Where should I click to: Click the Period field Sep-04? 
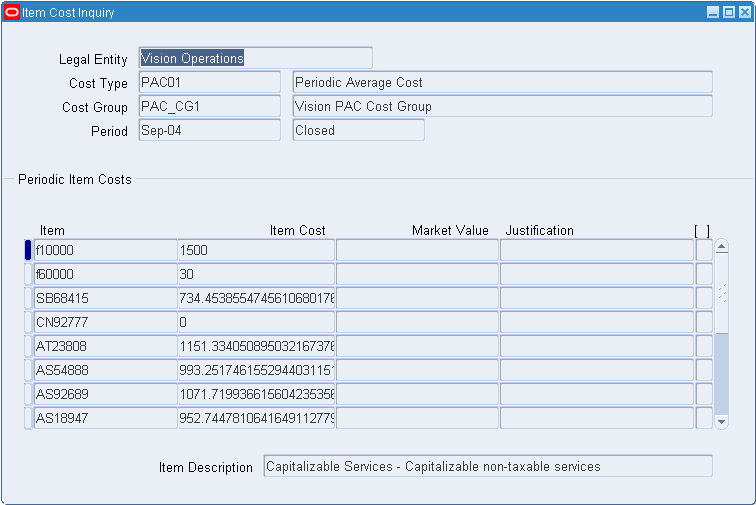(209, 130)
